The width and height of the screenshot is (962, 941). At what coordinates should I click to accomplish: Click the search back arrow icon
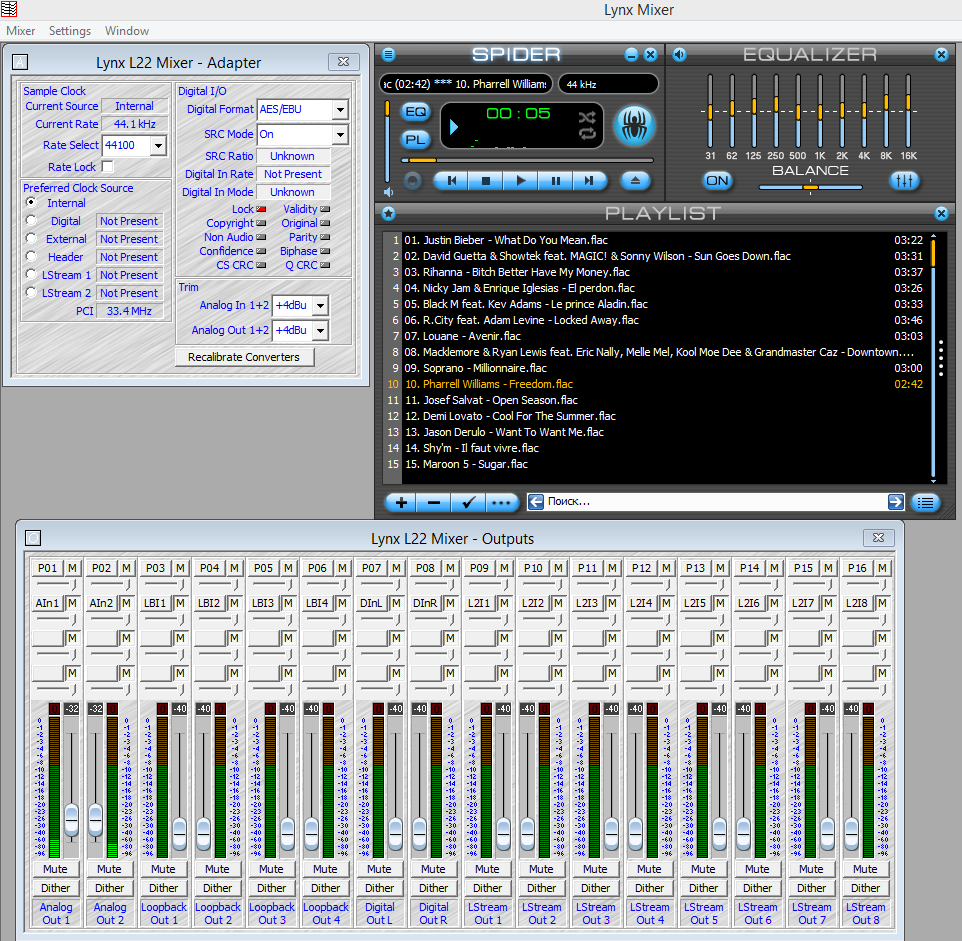(536, 502)
